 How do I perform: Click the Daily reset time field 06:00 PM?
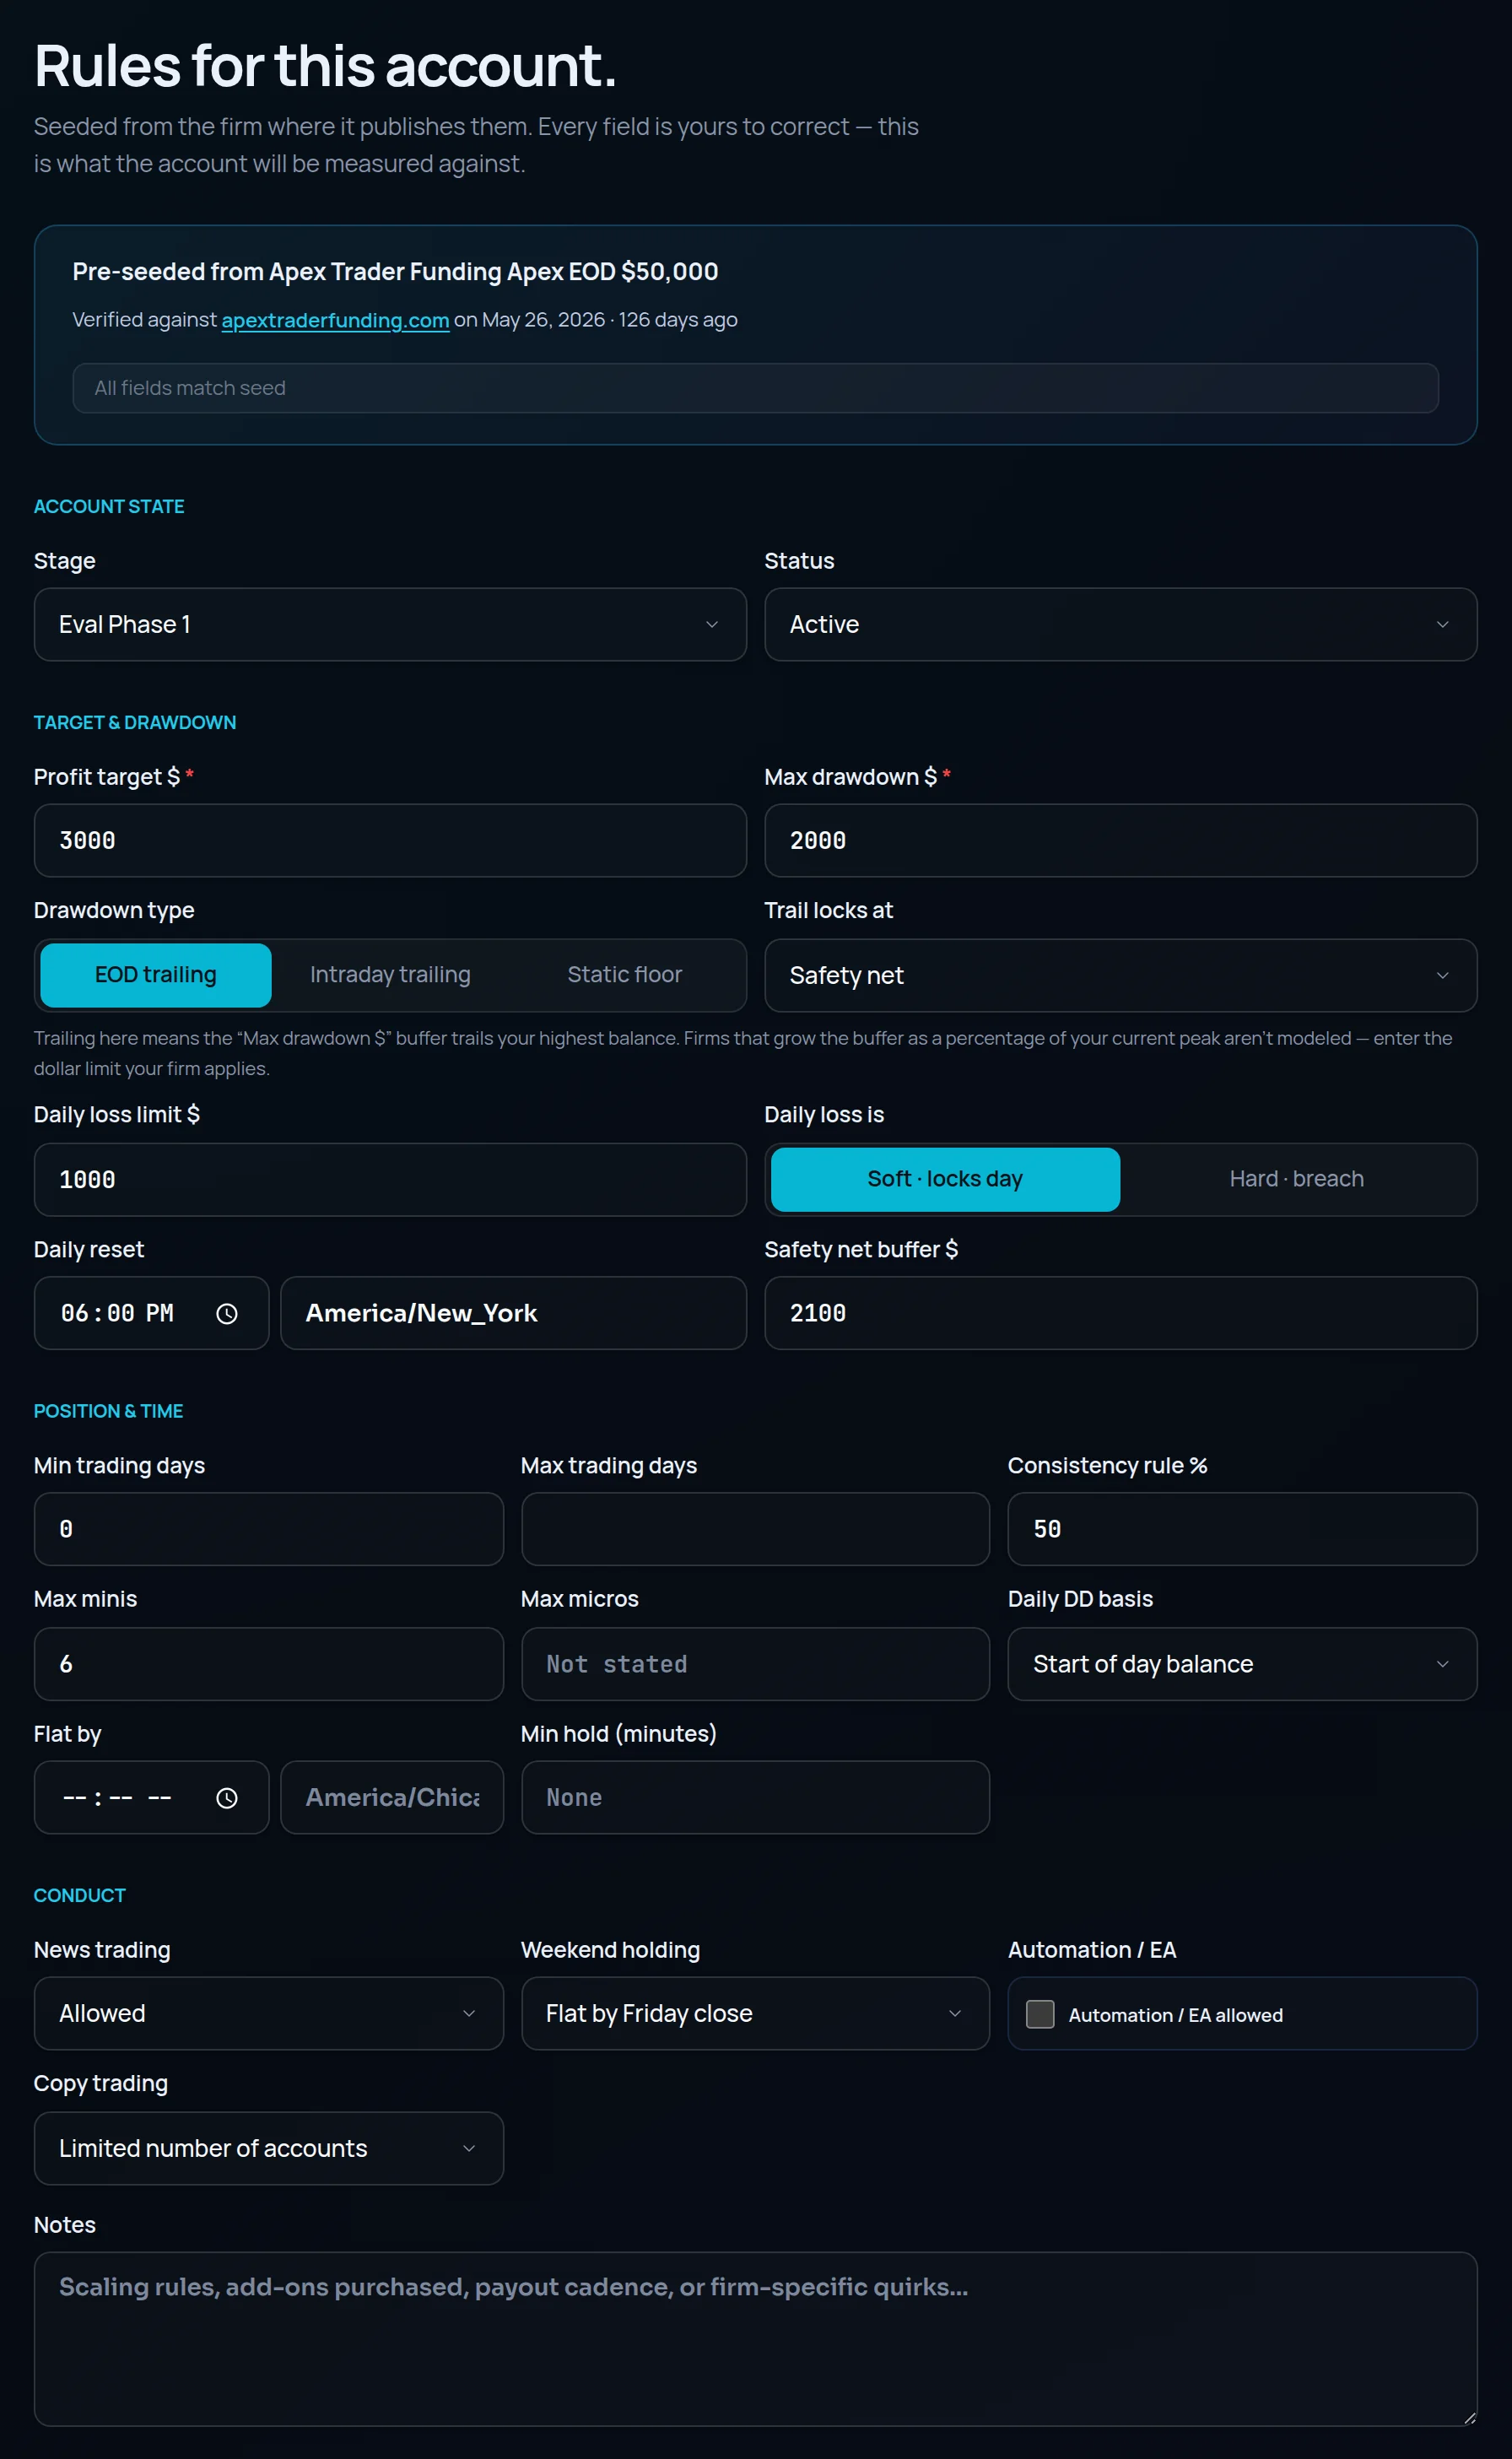pos(151,1313)
